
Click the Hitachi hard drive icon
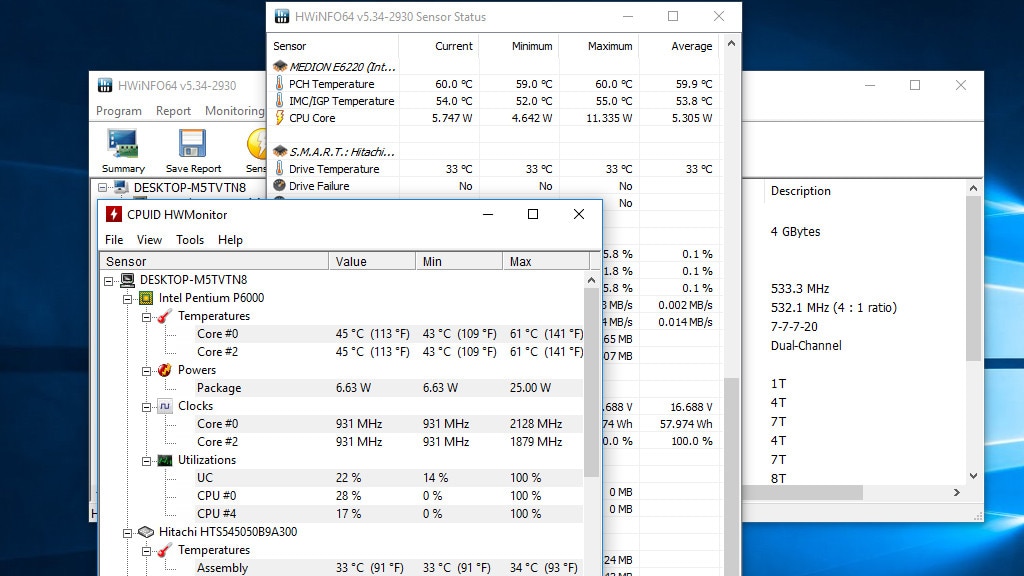tap(146, 532)
